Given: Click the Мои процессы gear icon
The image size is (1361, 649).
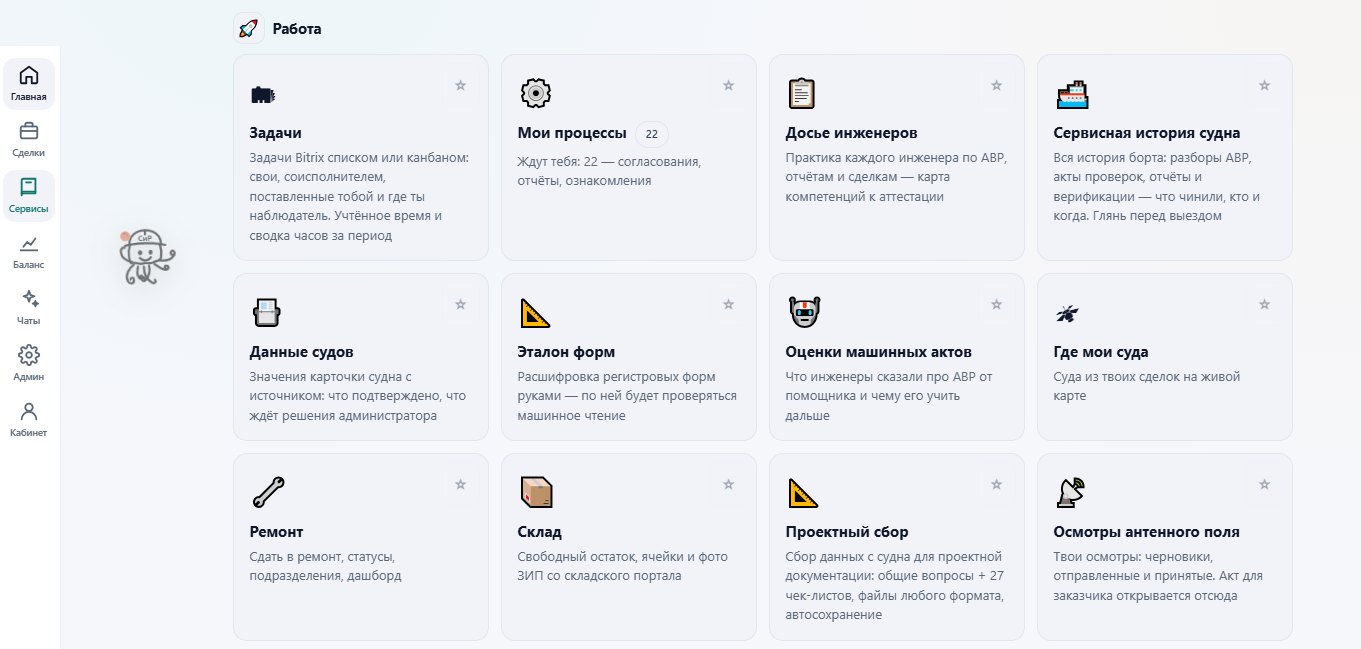Looking at the screenshot, I should (536, 93).
